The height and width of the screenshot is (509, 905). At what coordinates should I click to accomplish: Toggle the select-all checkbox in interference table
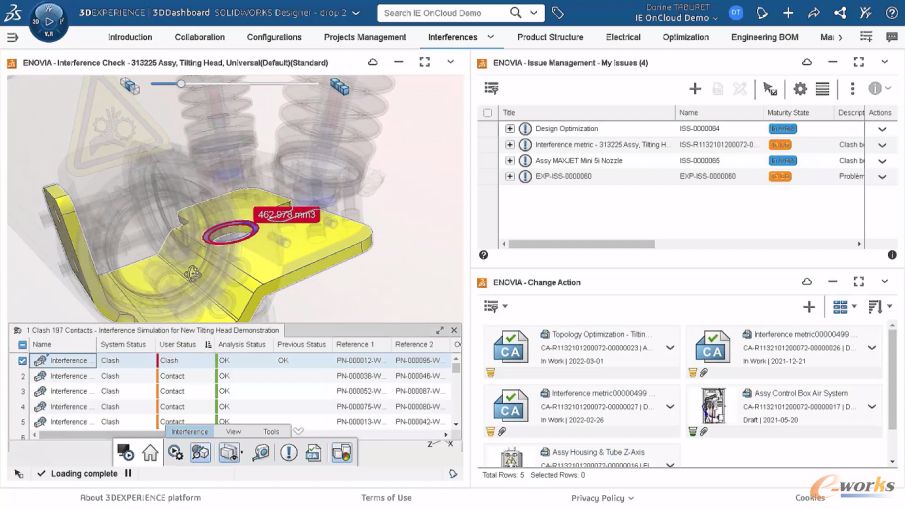[x=23, y=345]
